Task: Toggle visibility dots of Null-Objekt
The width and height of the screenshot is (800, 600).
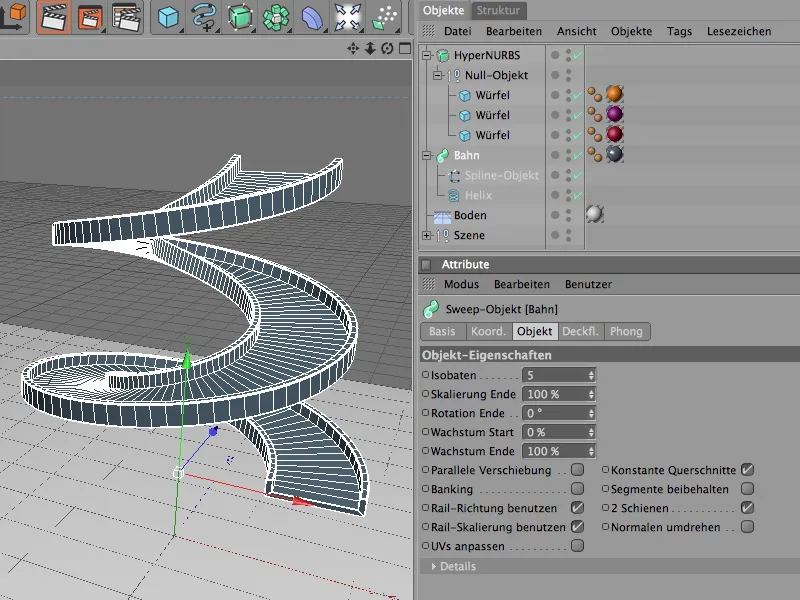Action: (x=568, y=75)
